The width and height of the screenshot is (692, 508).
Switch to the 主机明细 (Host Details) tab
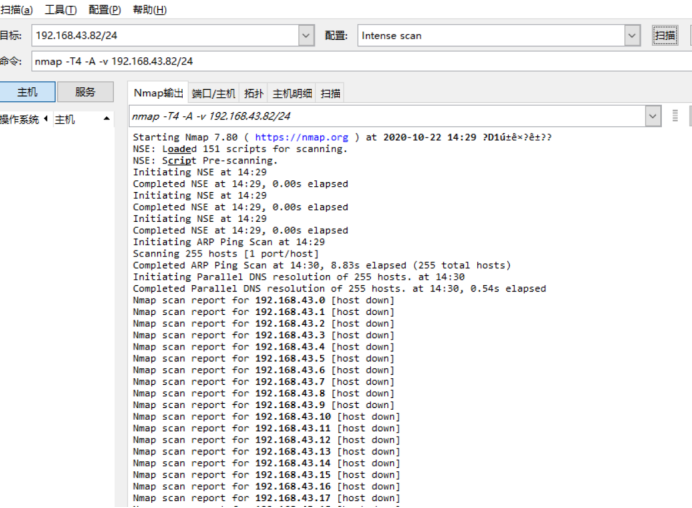click(x=292, y=93)
